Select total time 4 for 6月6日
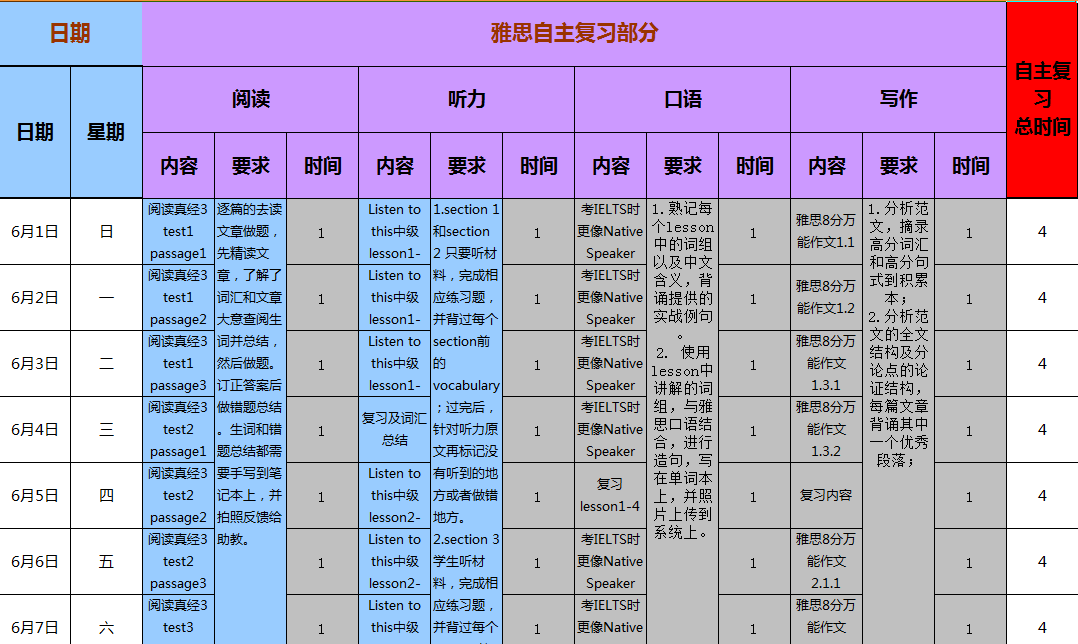 (x=1042, y=562)
